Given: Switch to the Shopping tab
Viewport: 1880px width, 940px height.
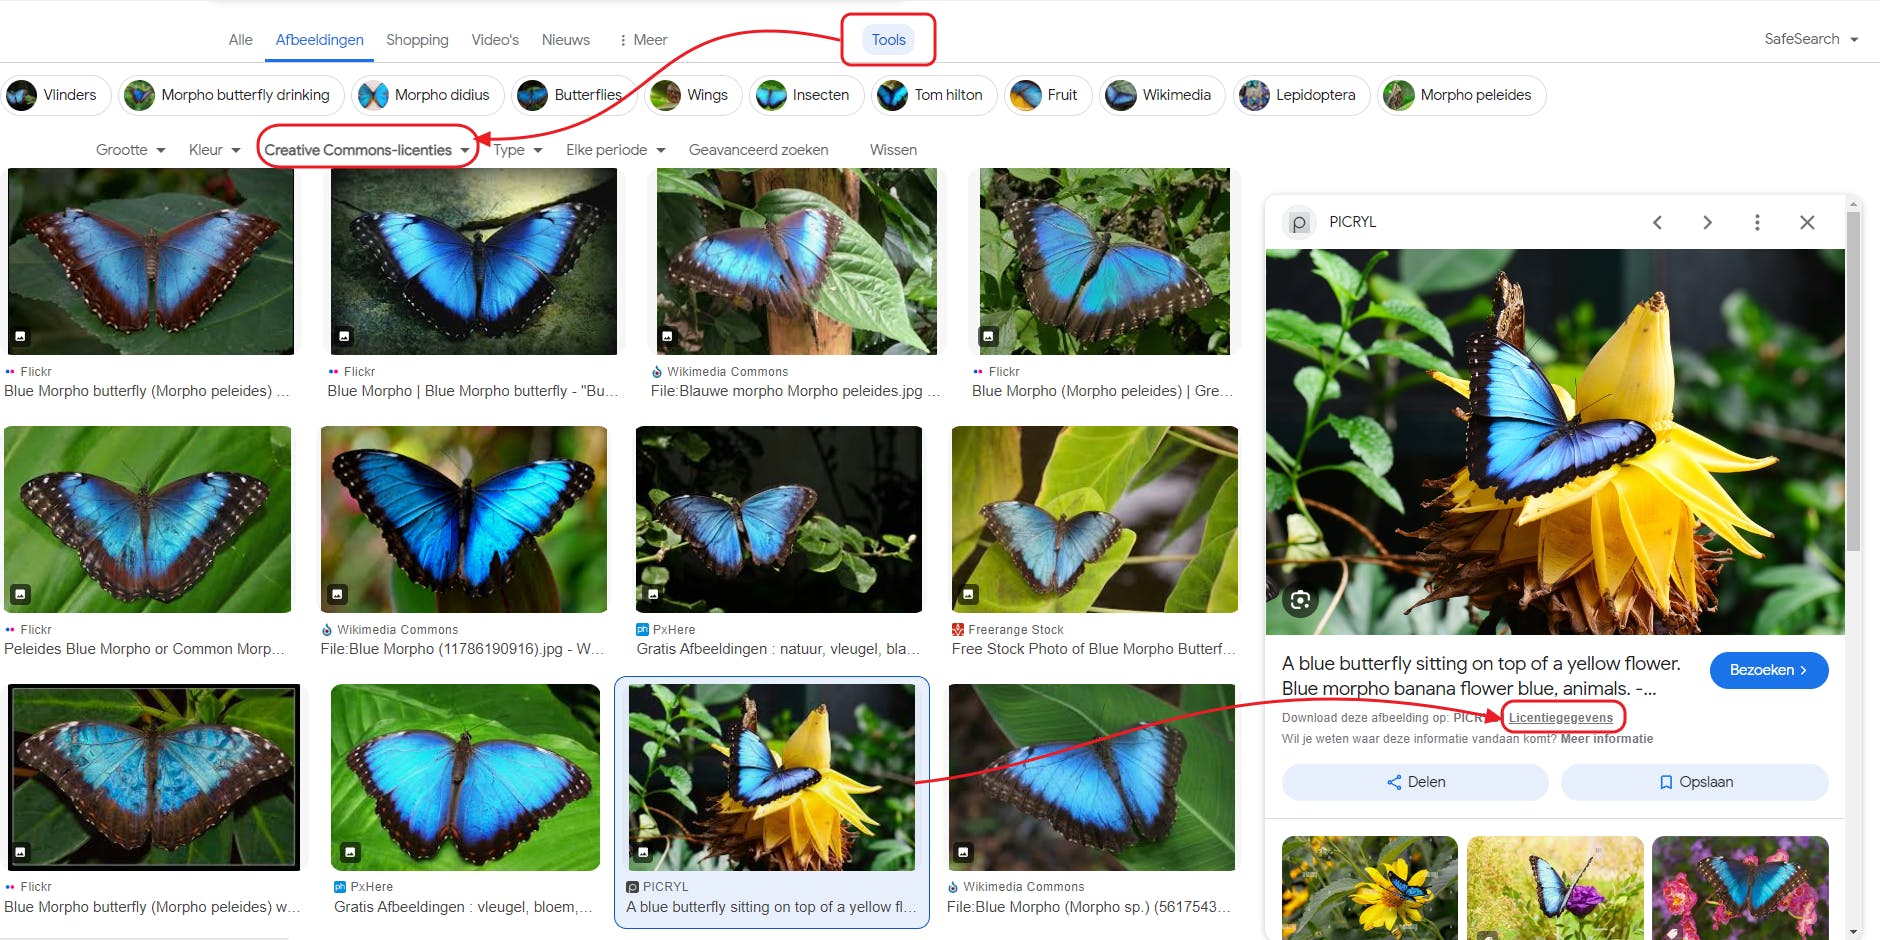Looking at the screenshot, I should click(417, 40).
